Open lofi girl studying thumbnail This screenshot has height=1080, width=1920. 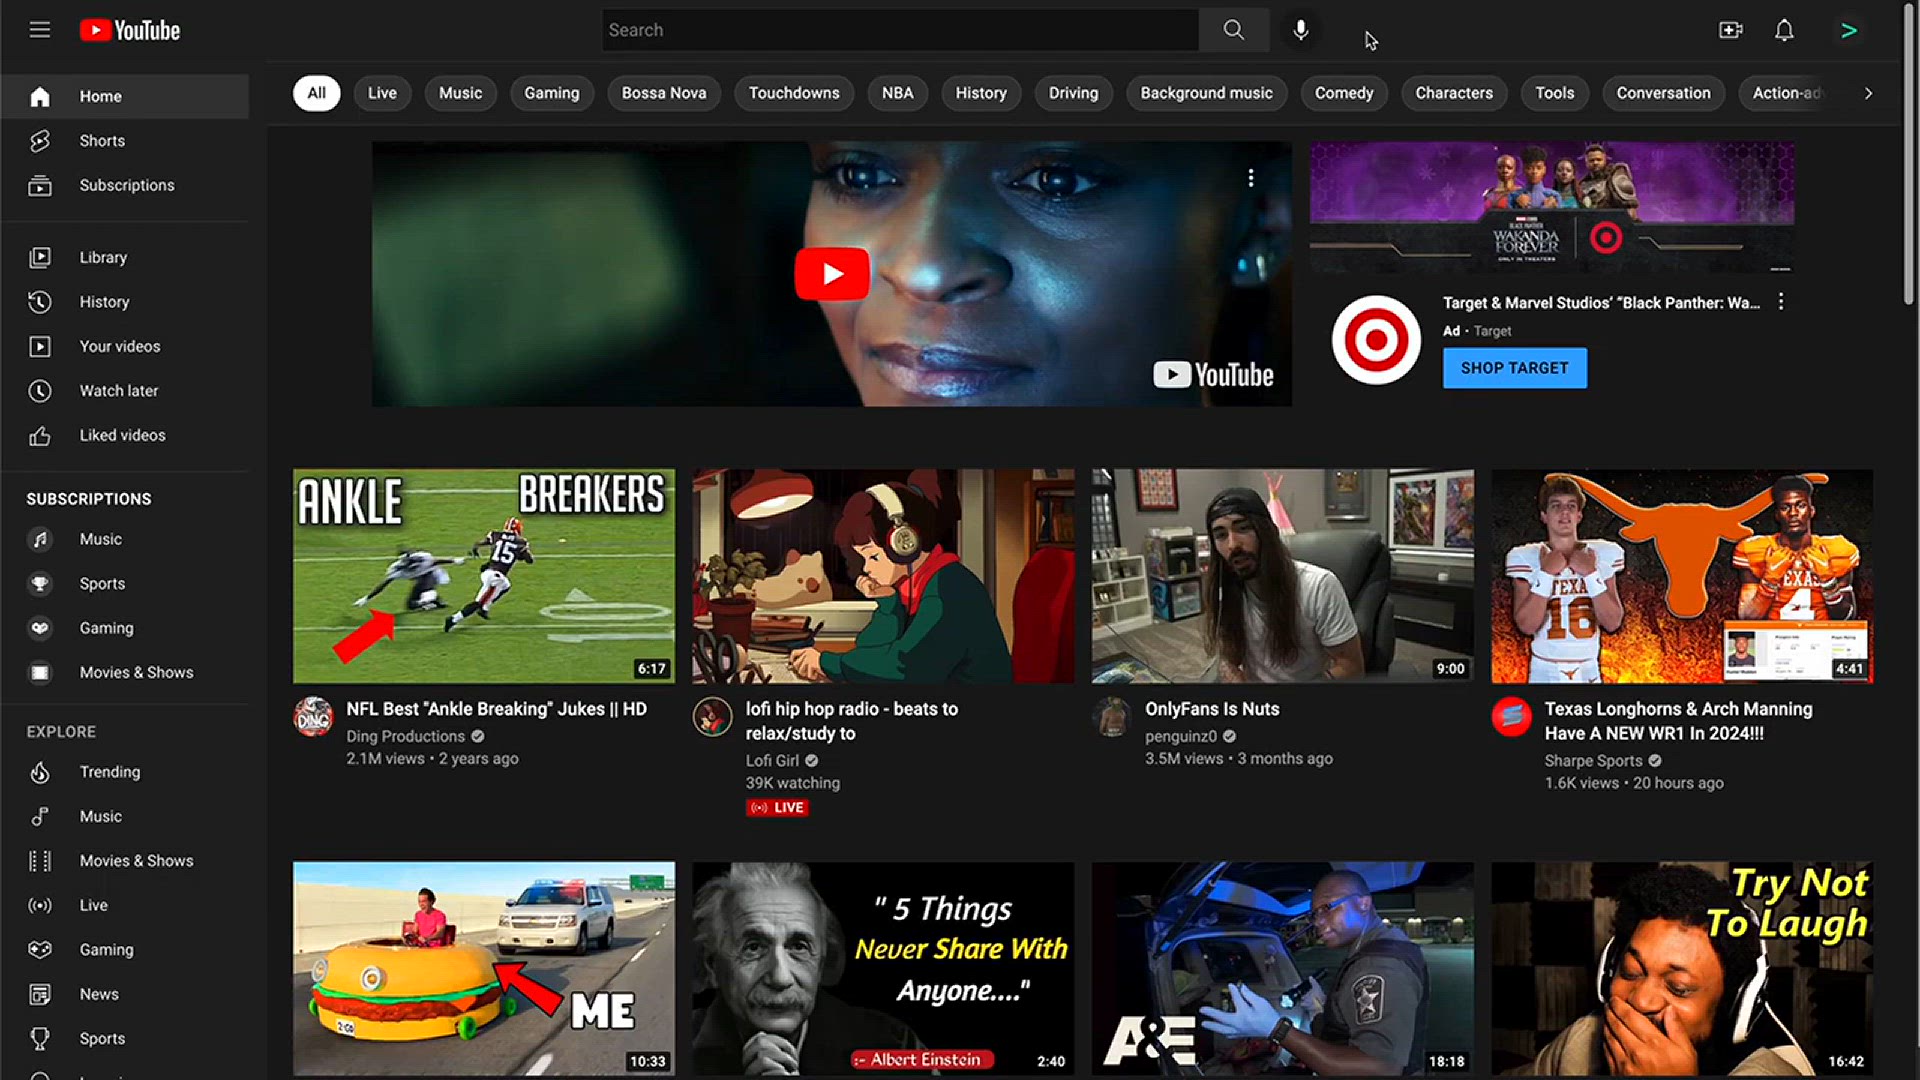tap(883, 576)
